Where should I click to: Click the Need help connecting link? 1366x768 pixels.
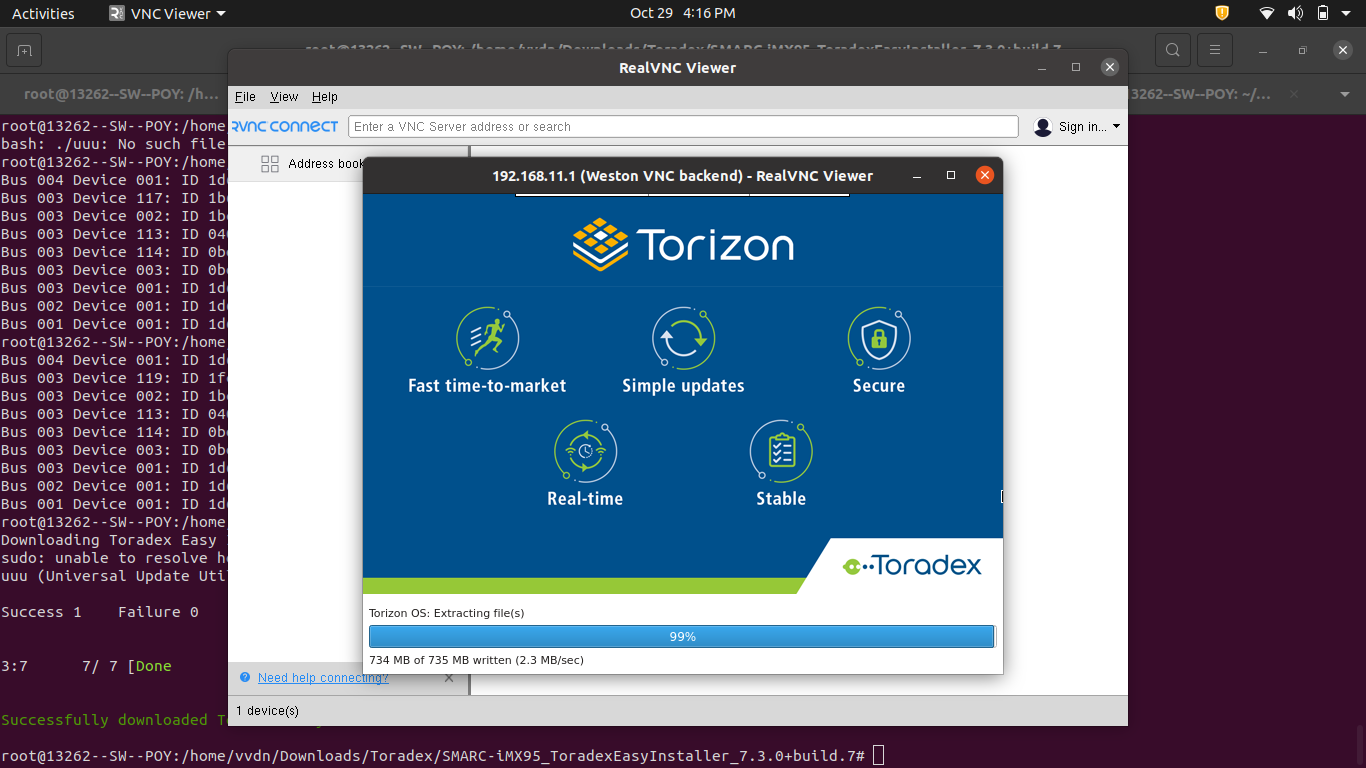pyautogui.click(x=323, y=678)
